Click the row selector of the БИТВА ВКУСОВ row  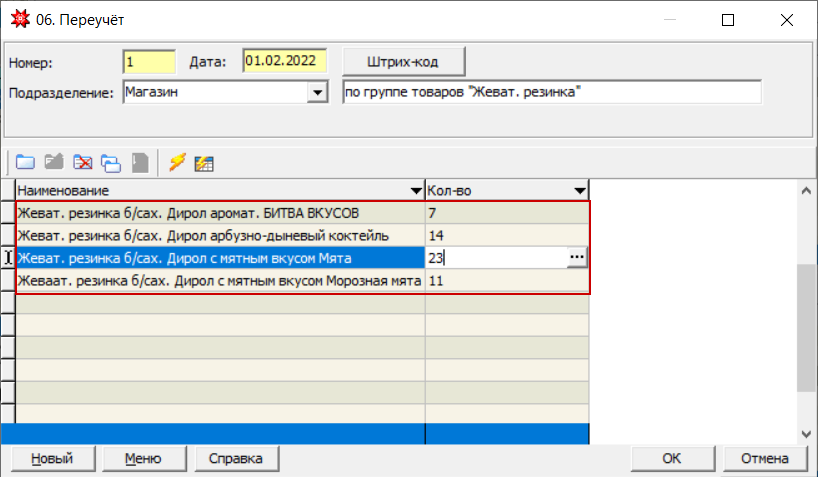8,212
